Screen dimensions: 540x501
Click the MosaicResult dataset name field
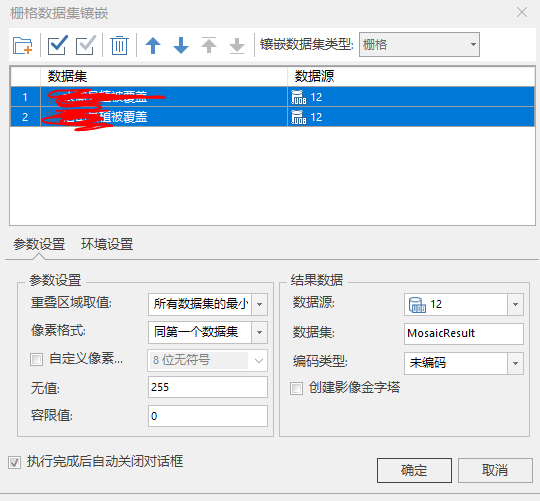(x=464, y=333)
